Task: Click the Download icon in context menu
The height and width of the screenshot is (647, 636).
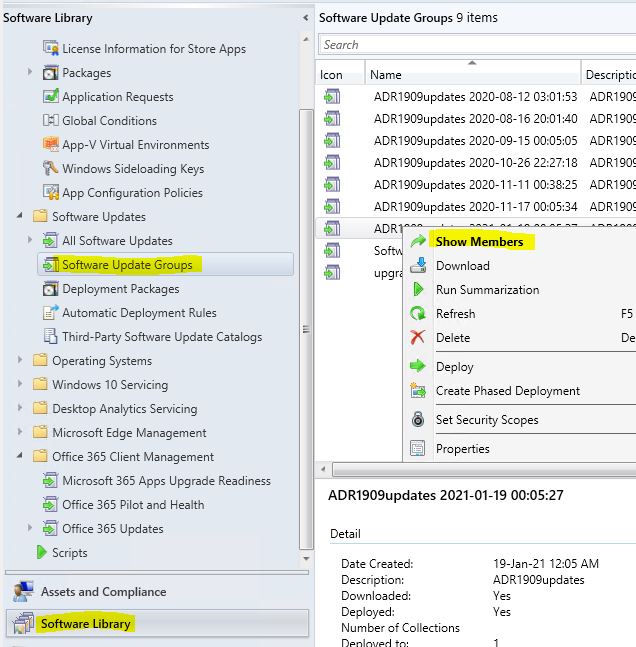Action: pos(418,265)
